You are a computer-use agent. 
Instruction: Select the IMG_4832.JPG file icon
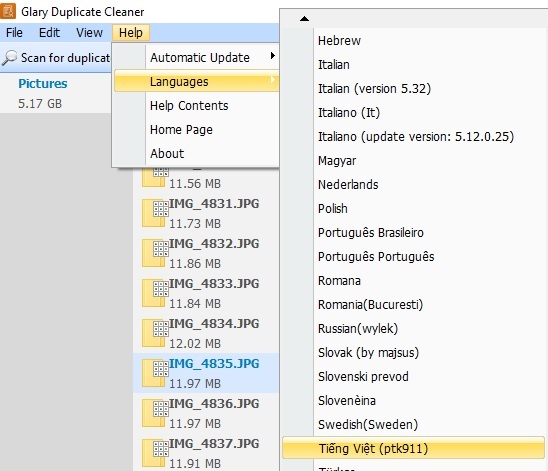tap(155, 253)
